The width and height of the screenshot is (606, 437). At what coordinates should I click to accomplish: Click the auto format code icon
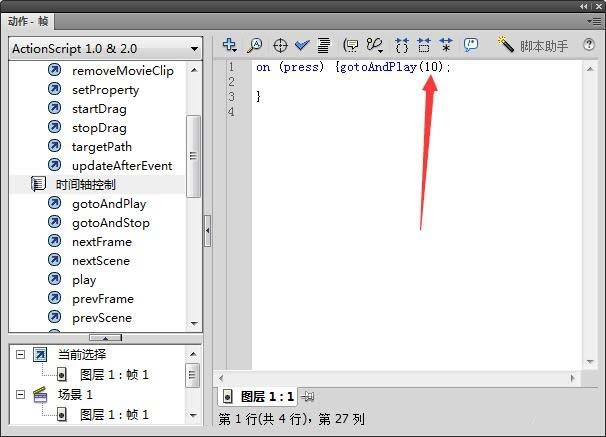[x=324, y=46]
